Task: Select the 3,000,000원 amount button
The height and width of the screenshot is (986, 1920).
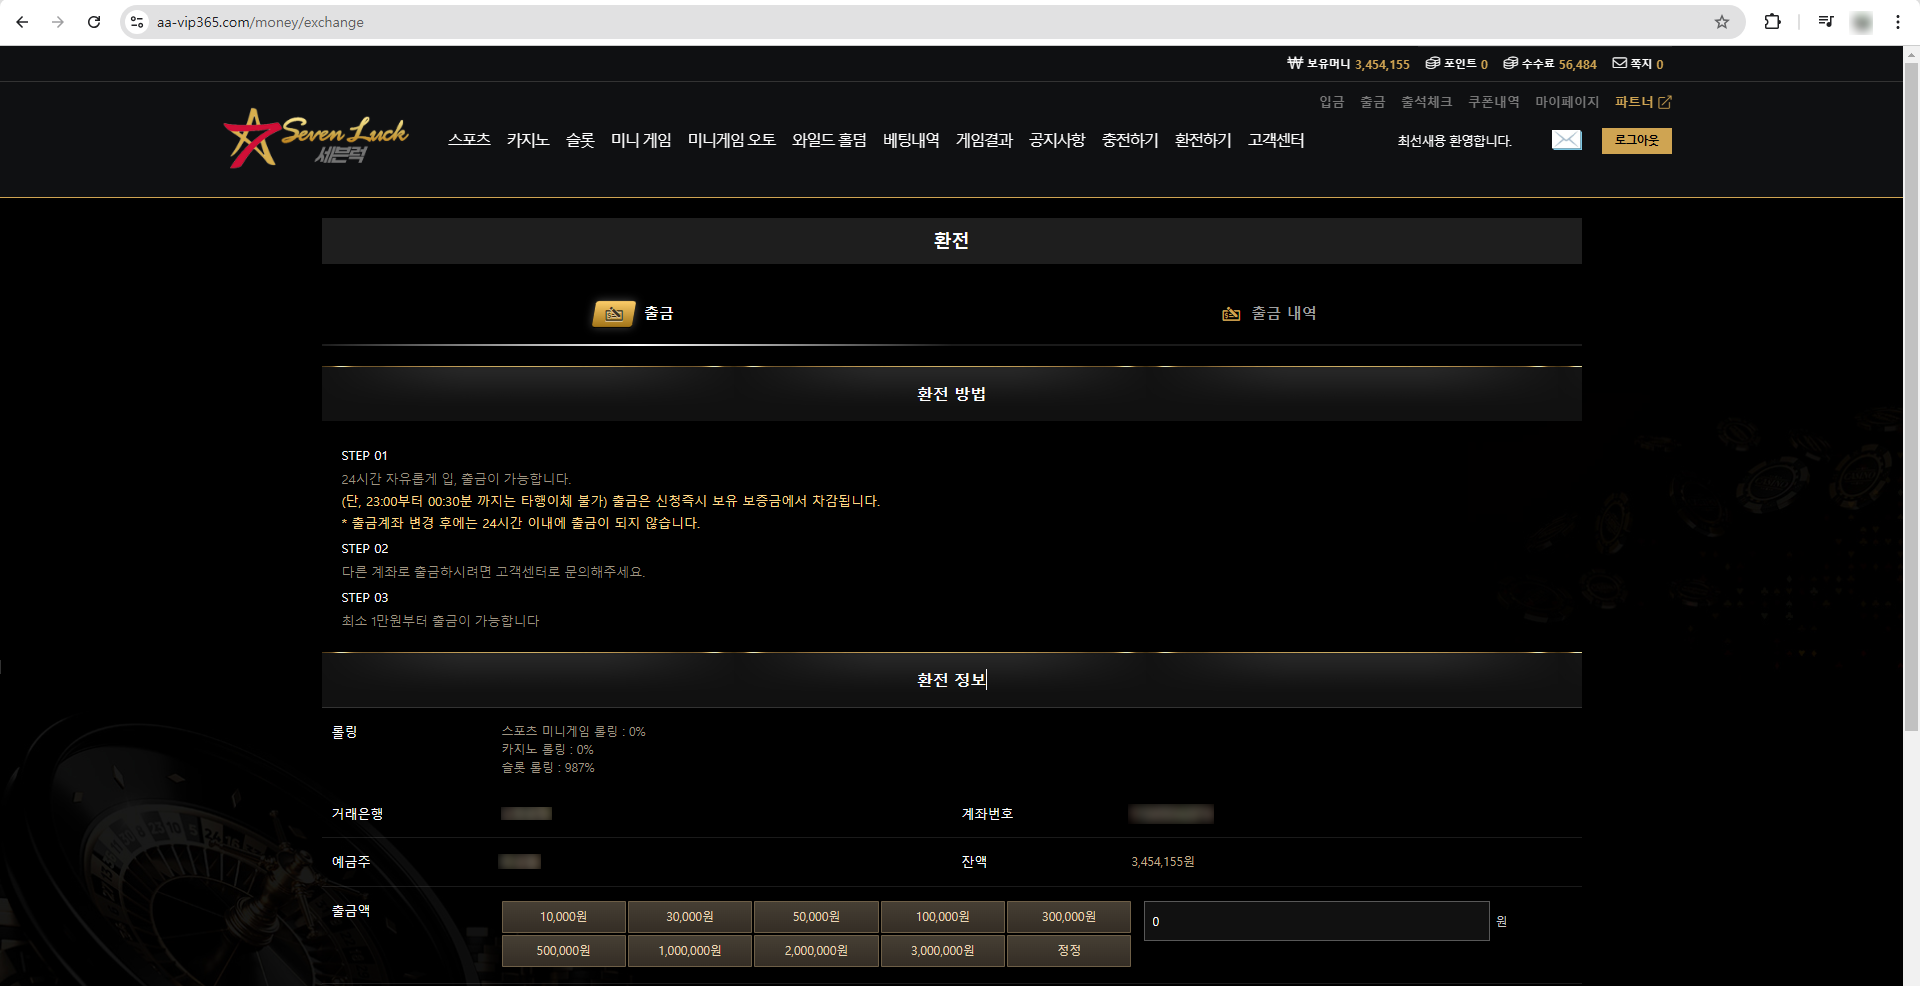Action: pos(943,951)
